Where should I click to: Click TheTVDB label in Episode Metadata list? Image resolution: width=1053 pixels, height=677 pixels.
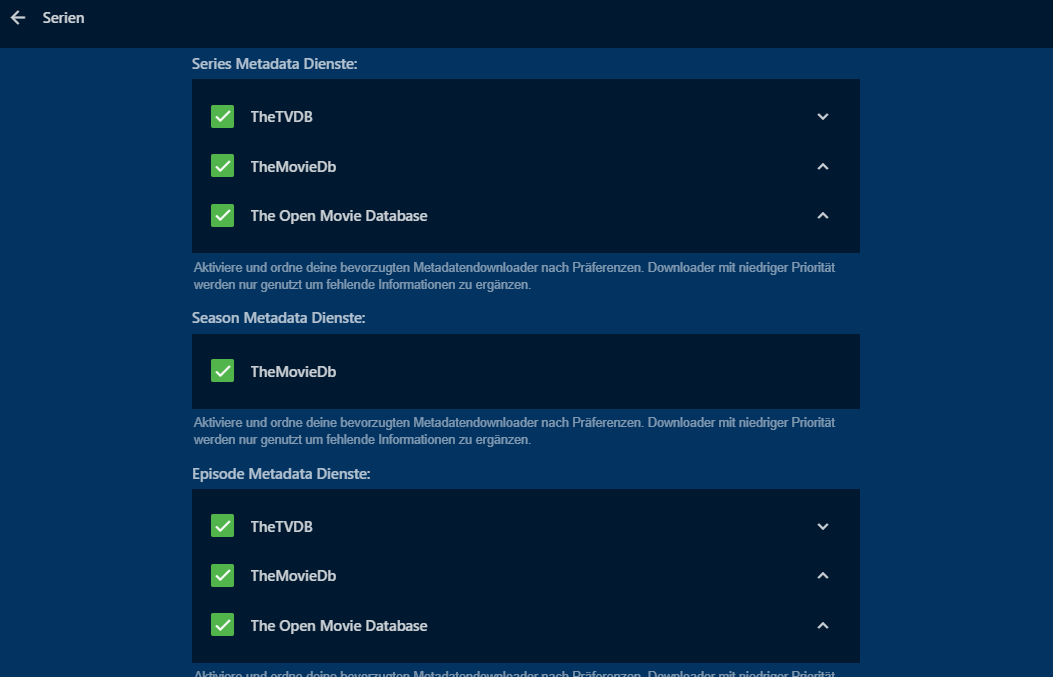pos(281,527)
